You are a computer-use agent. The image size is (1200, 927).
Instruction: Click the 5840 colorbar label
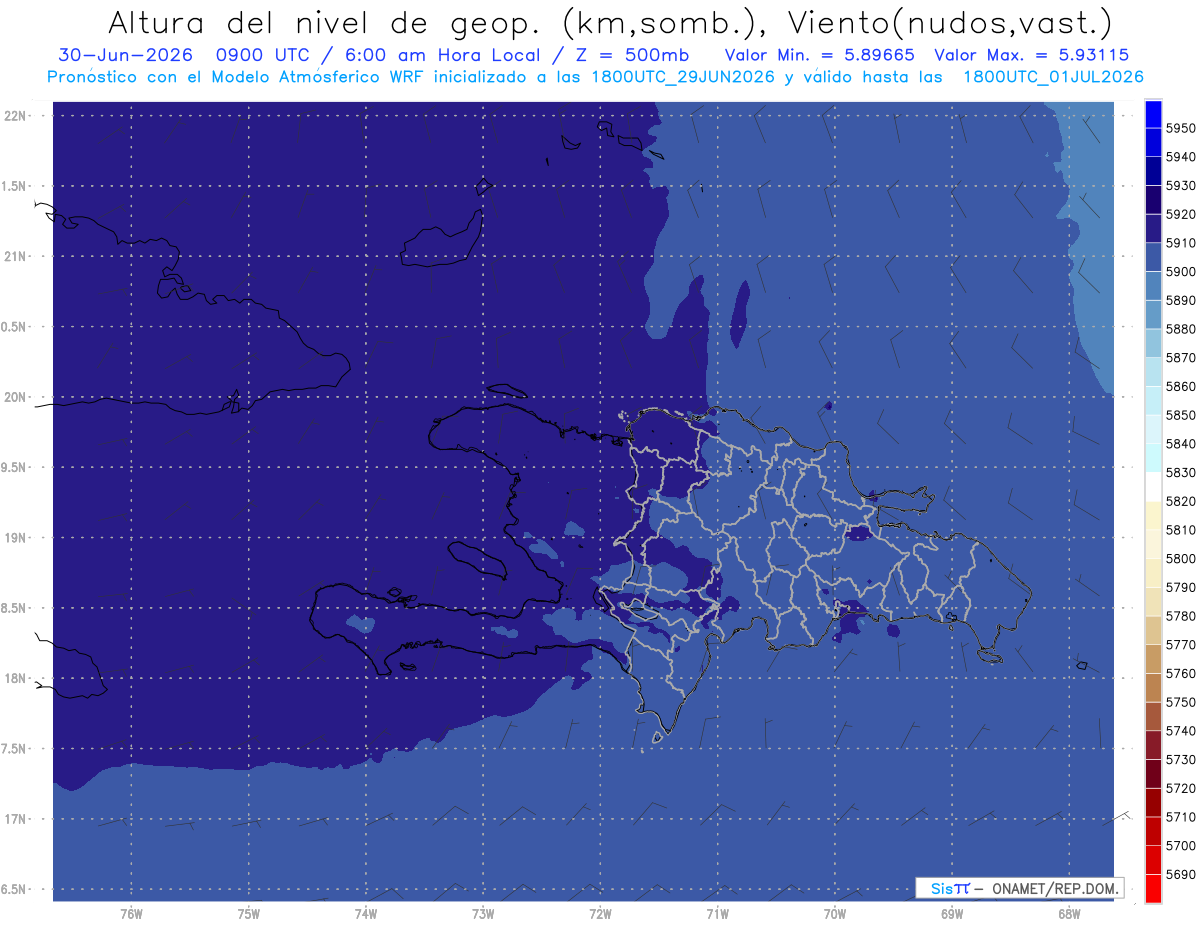pos(1181,444)
